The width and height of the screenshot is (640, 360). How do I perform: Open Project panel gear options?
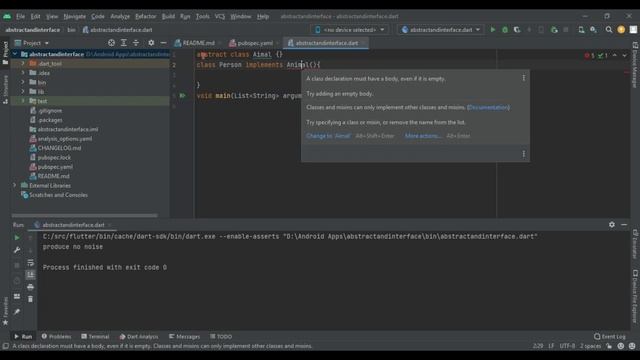click(151, 43)
